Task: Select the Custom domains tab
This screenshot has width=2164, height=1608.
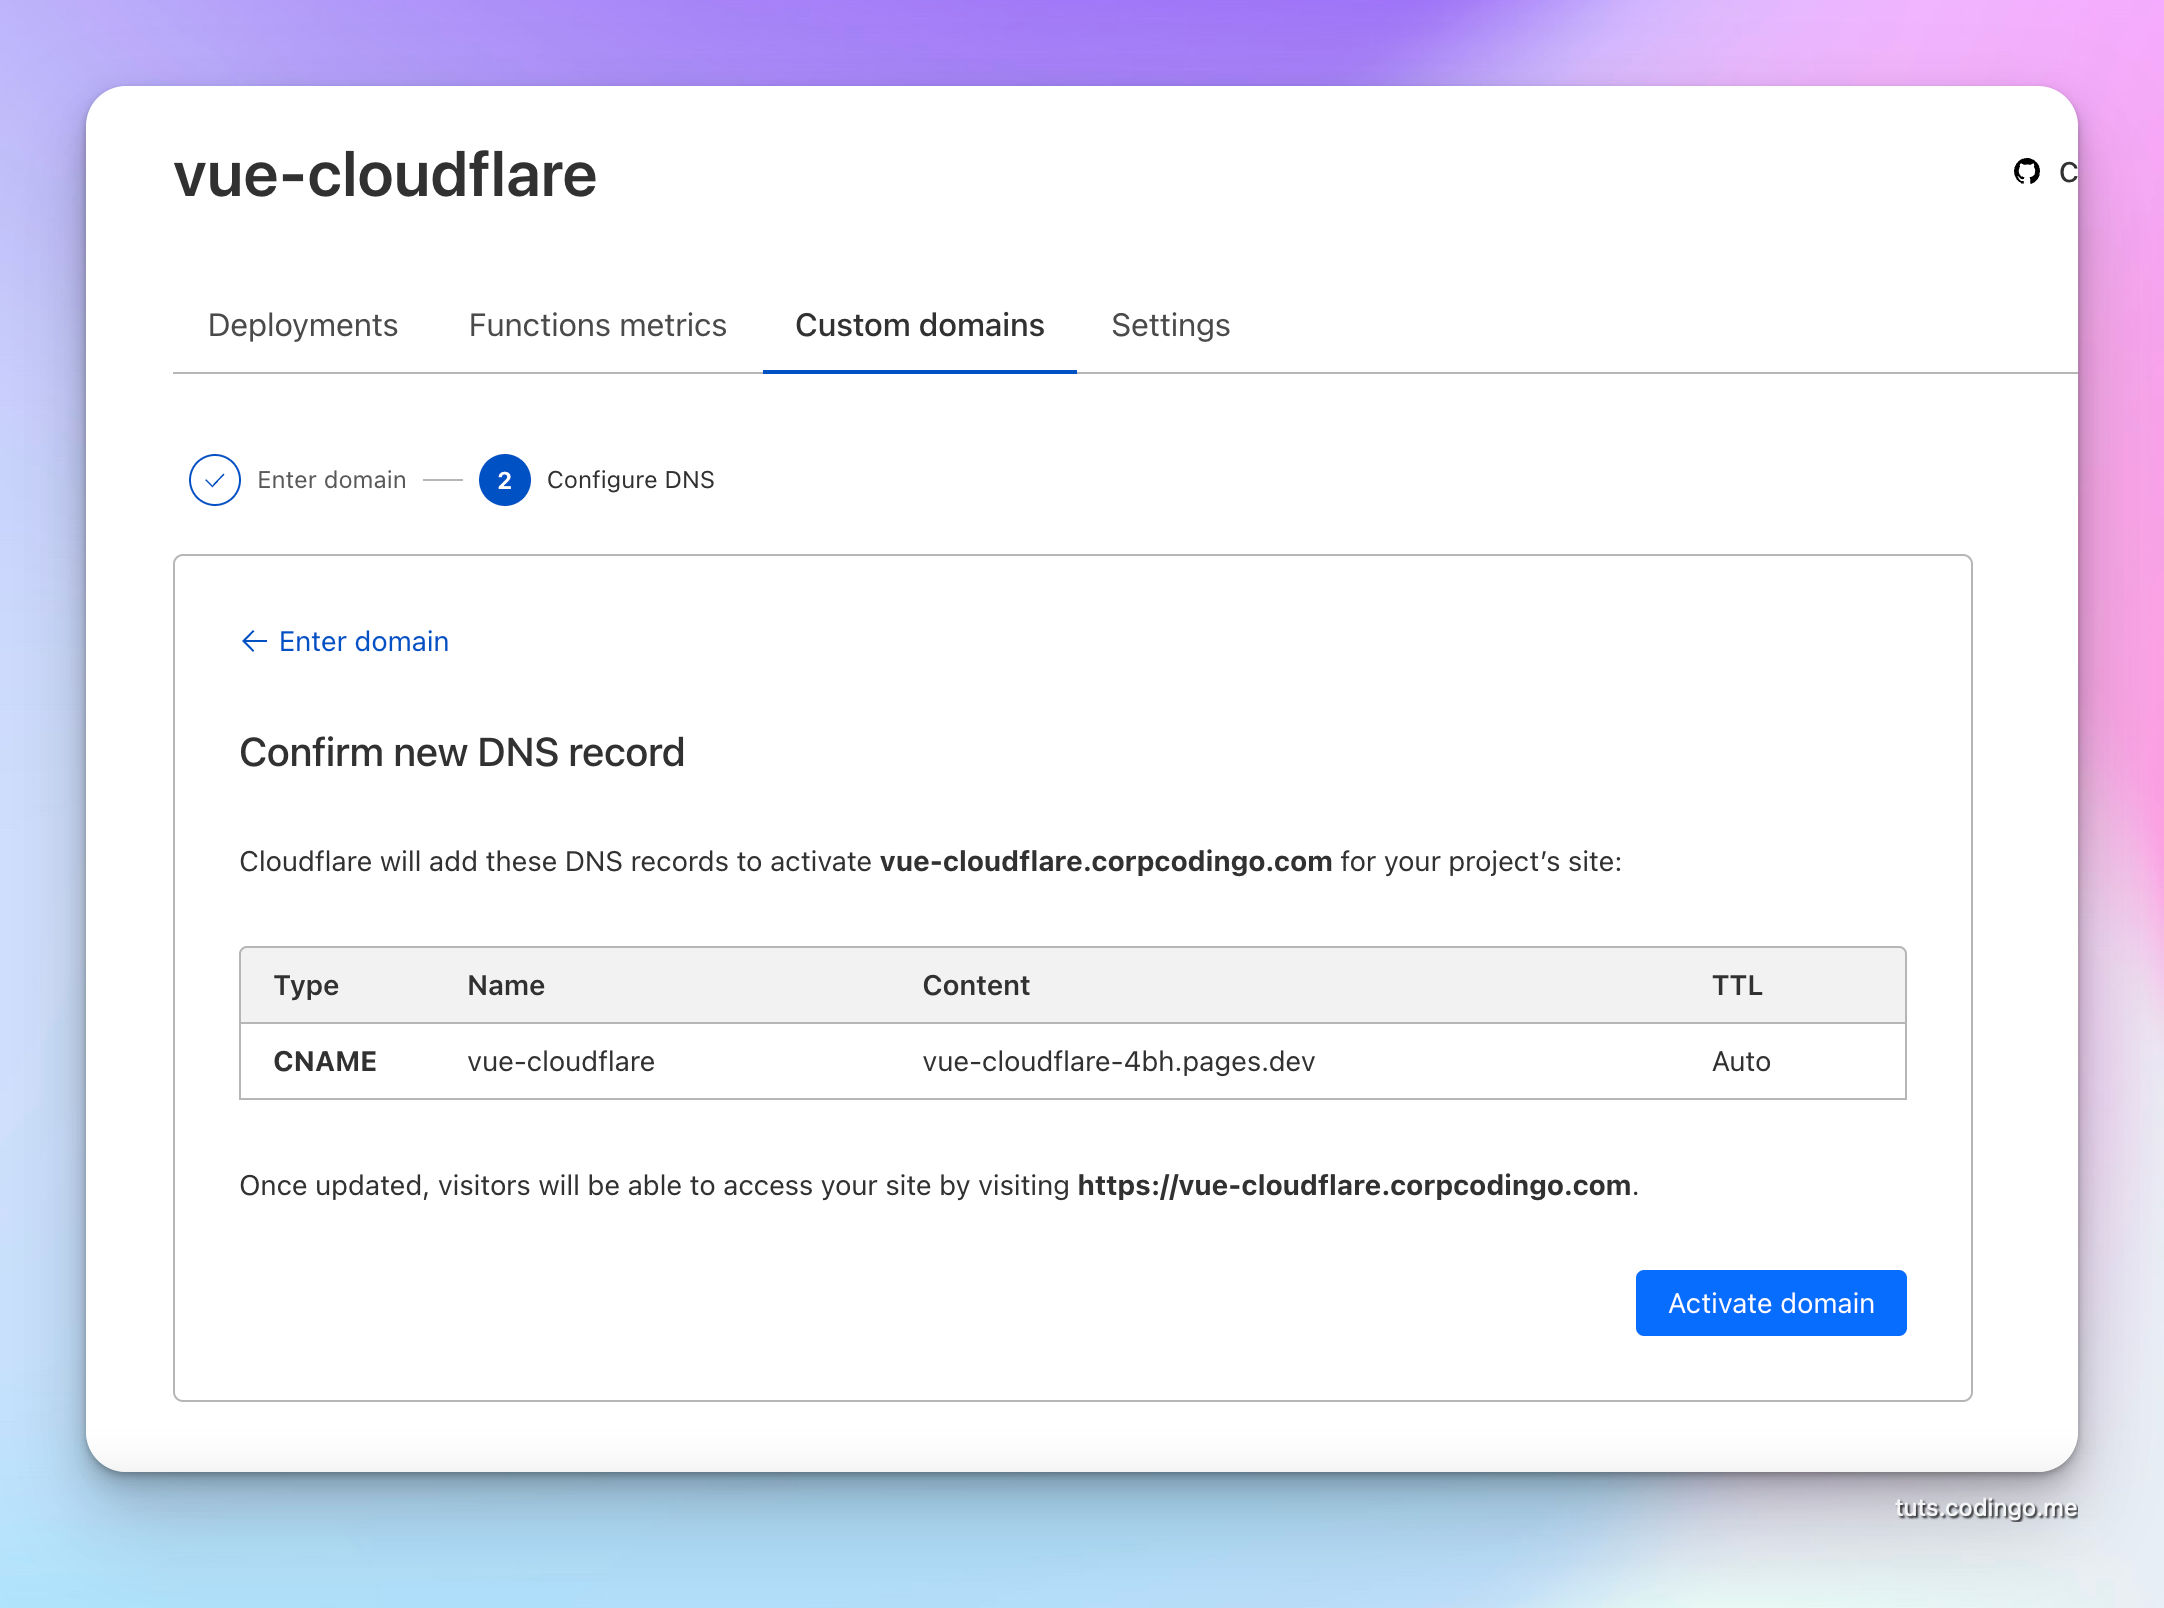Action: (x=919, y=325)
